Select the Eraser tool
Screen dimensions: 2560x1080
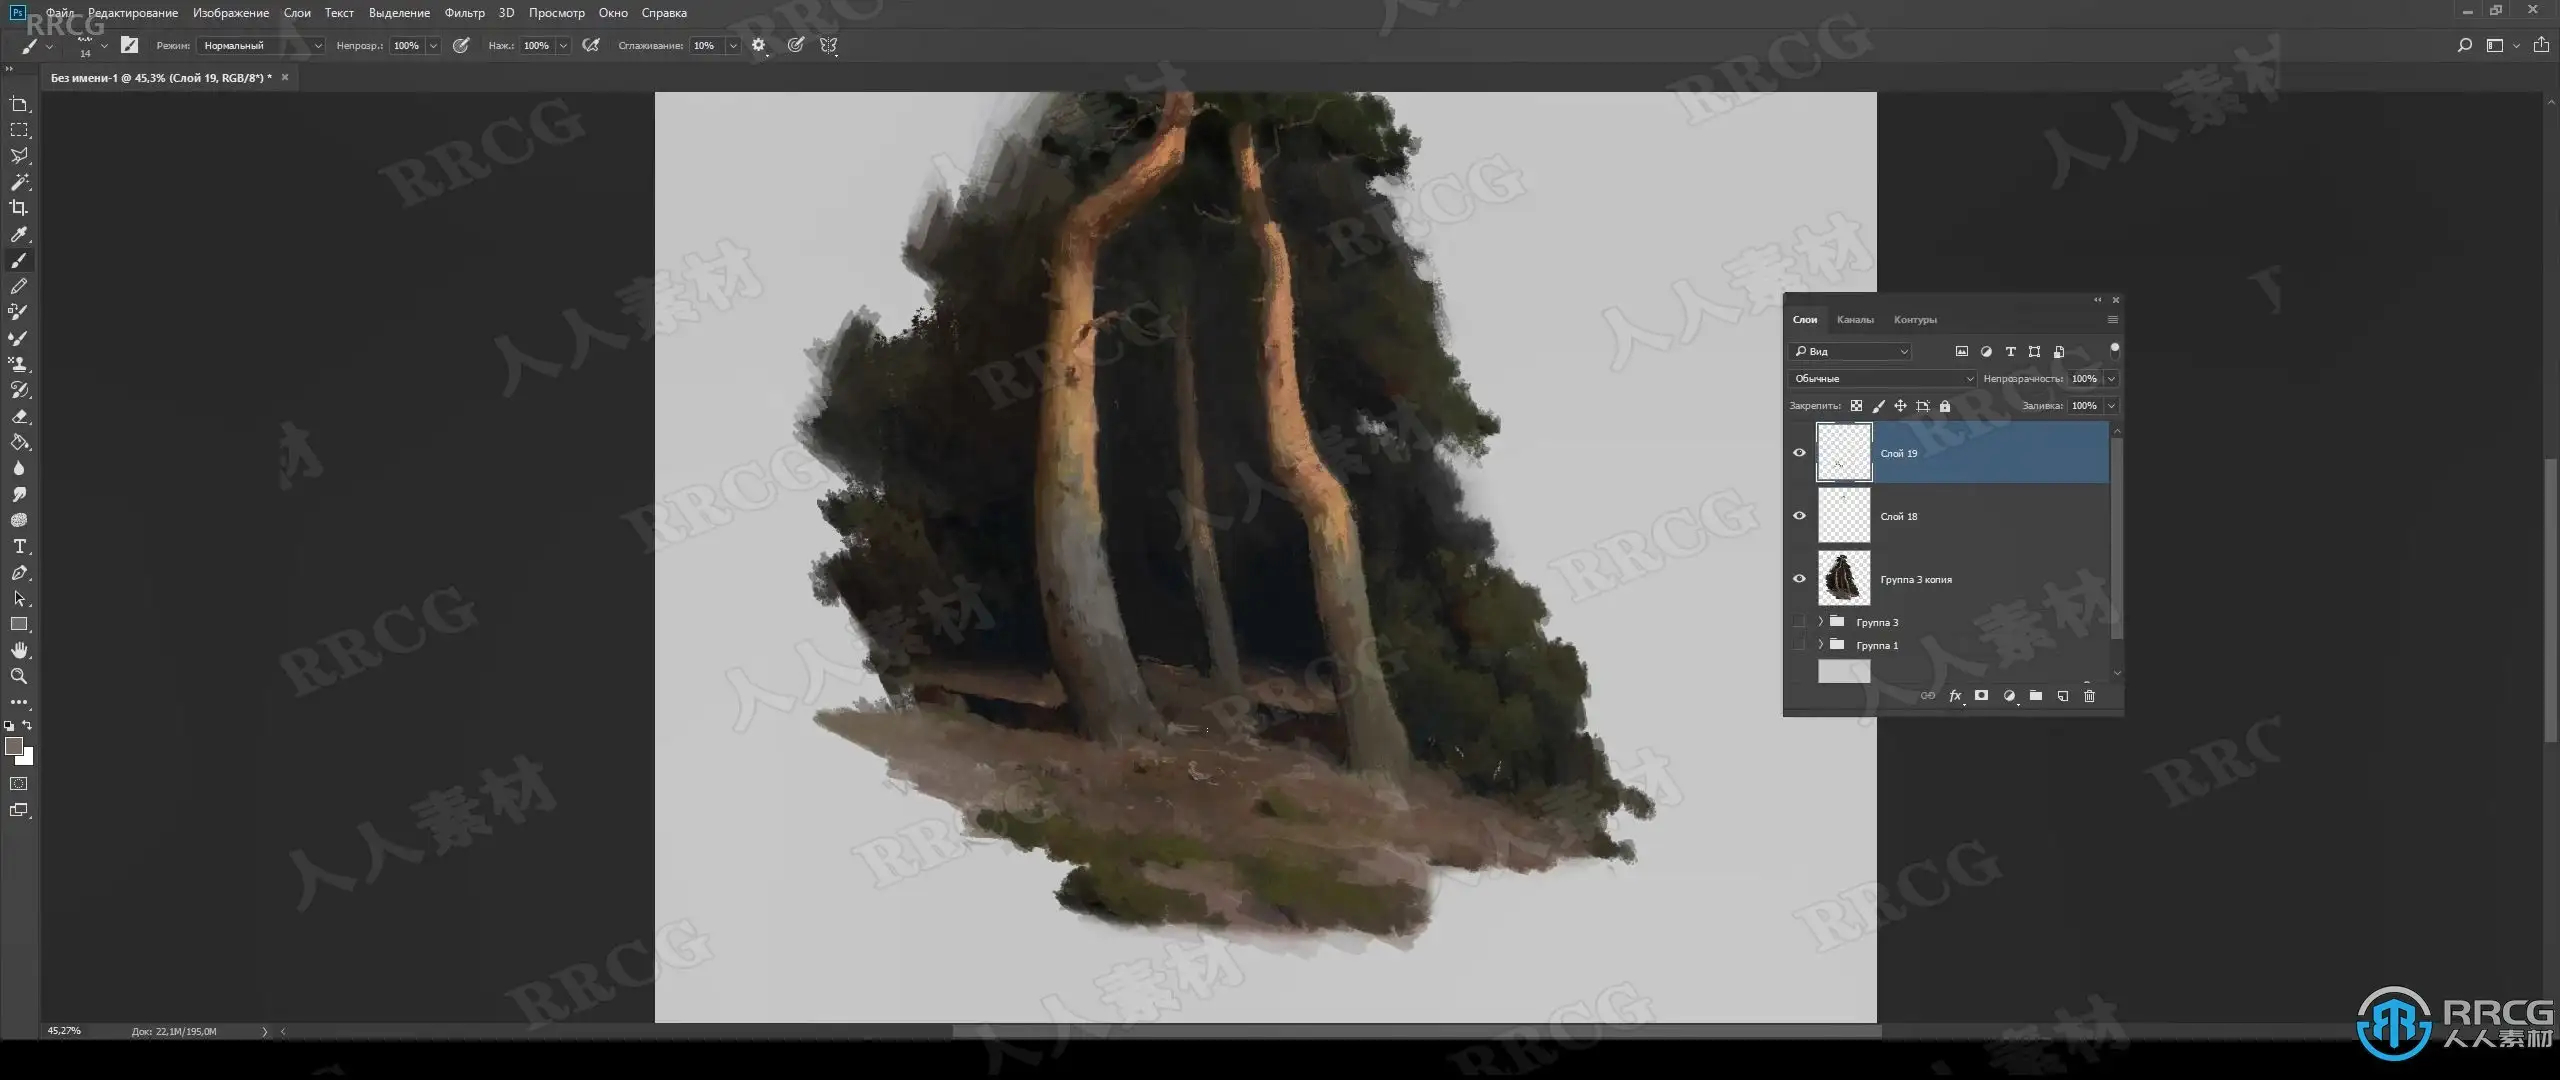[19, 416]
